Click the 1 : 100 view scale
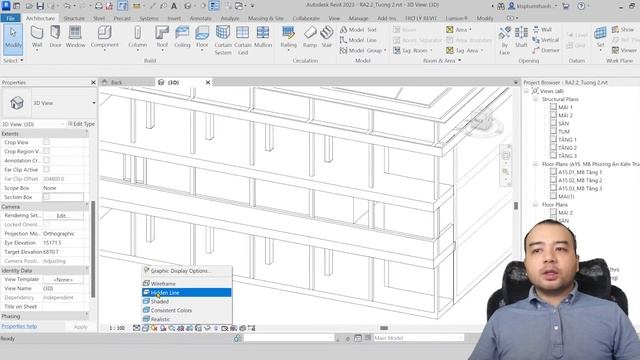Screen dimensions: 640x360 [117, 328]
